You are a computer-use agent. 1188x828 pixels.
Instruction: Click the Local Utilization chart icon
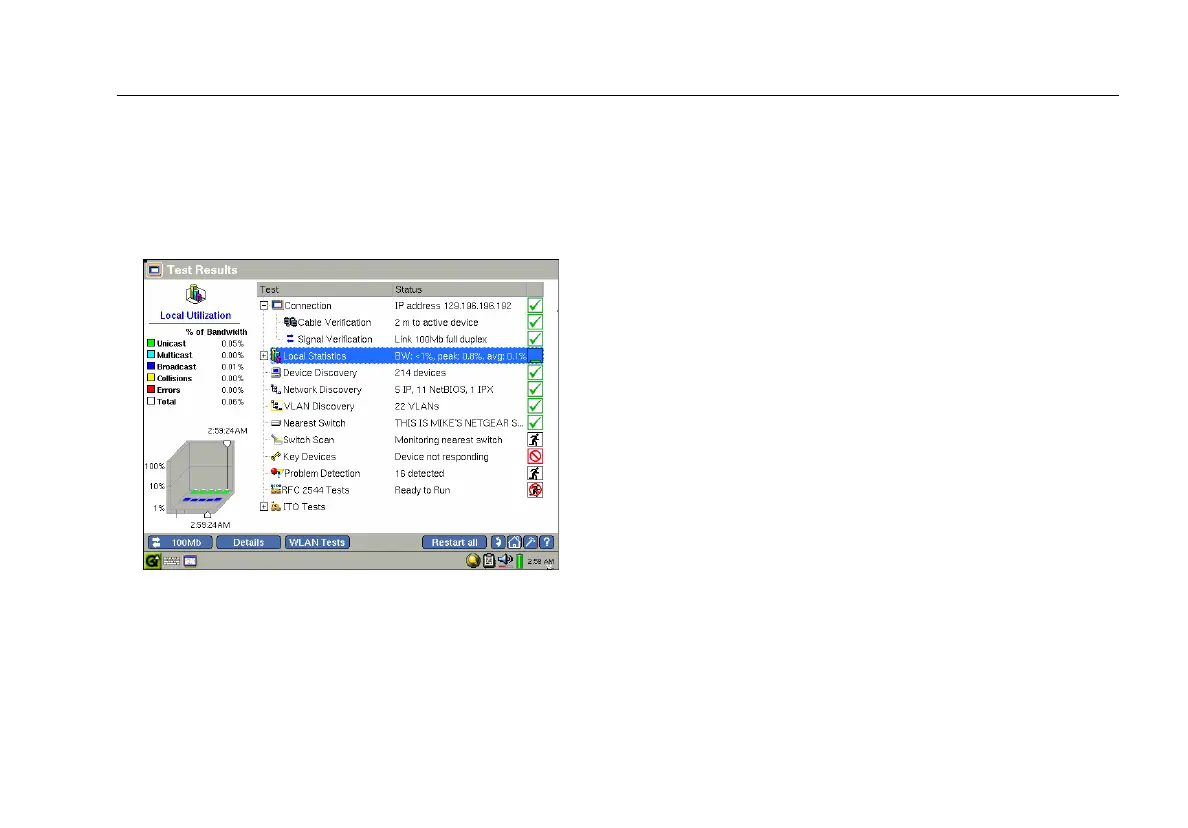195,295
